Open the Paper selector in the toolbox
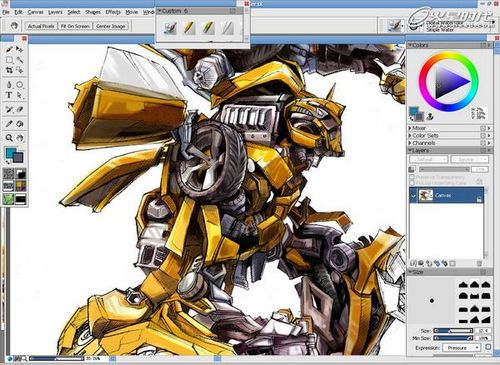 (x=8, y=174)
